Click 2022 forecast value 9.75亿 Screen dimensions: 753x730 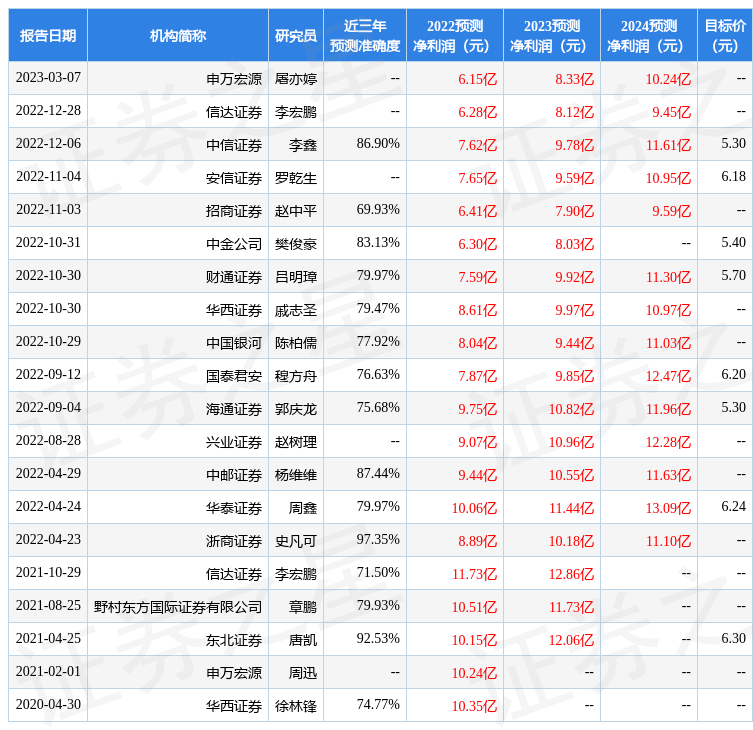[477, 409]
